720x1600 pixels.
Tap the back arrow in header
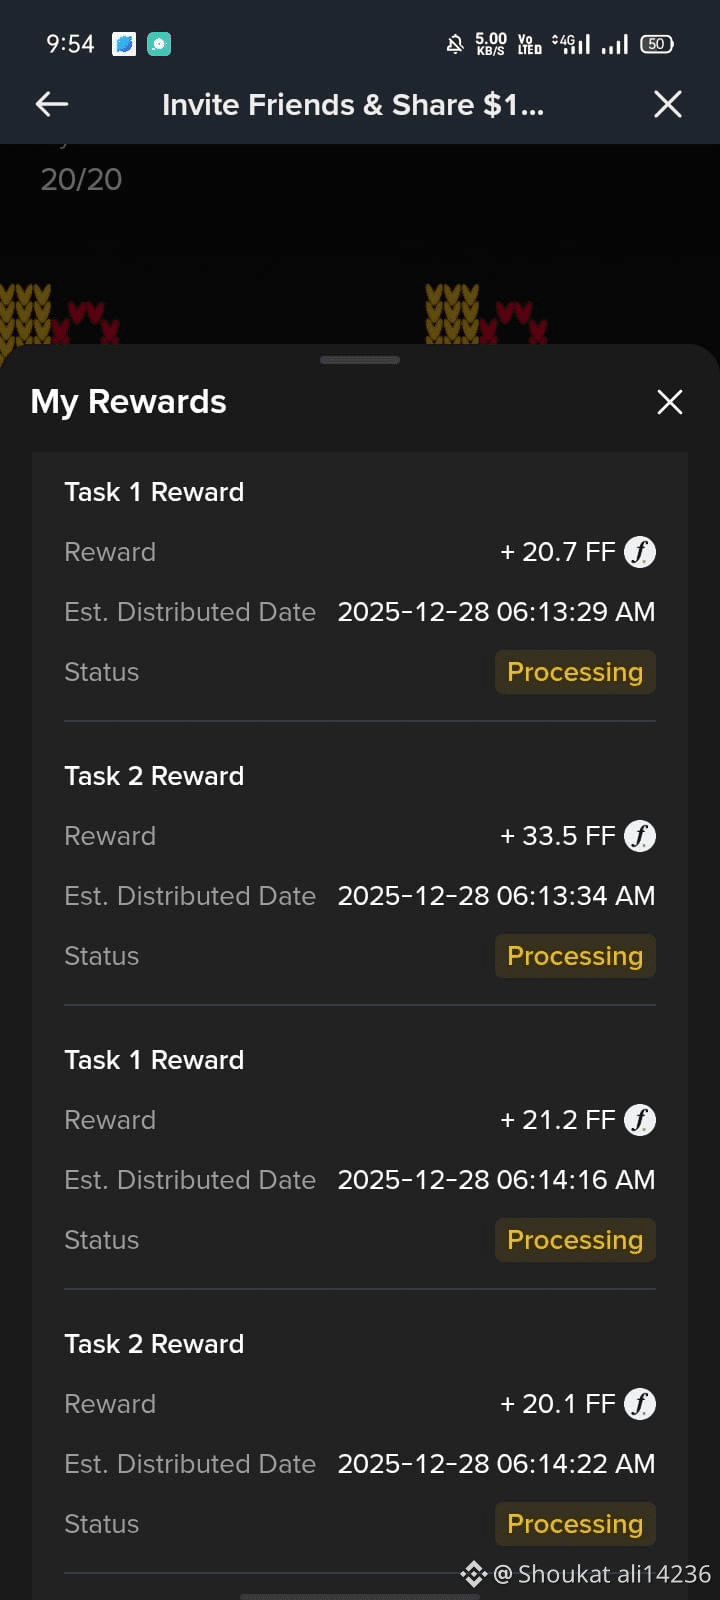coord(52,104)
